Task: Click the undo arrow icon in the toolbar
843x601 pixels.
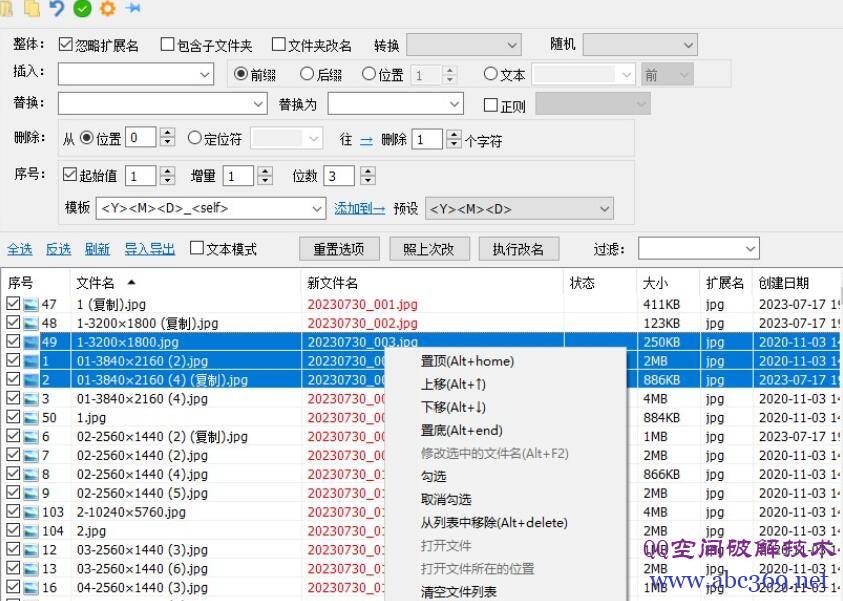Action: [55, 7]
